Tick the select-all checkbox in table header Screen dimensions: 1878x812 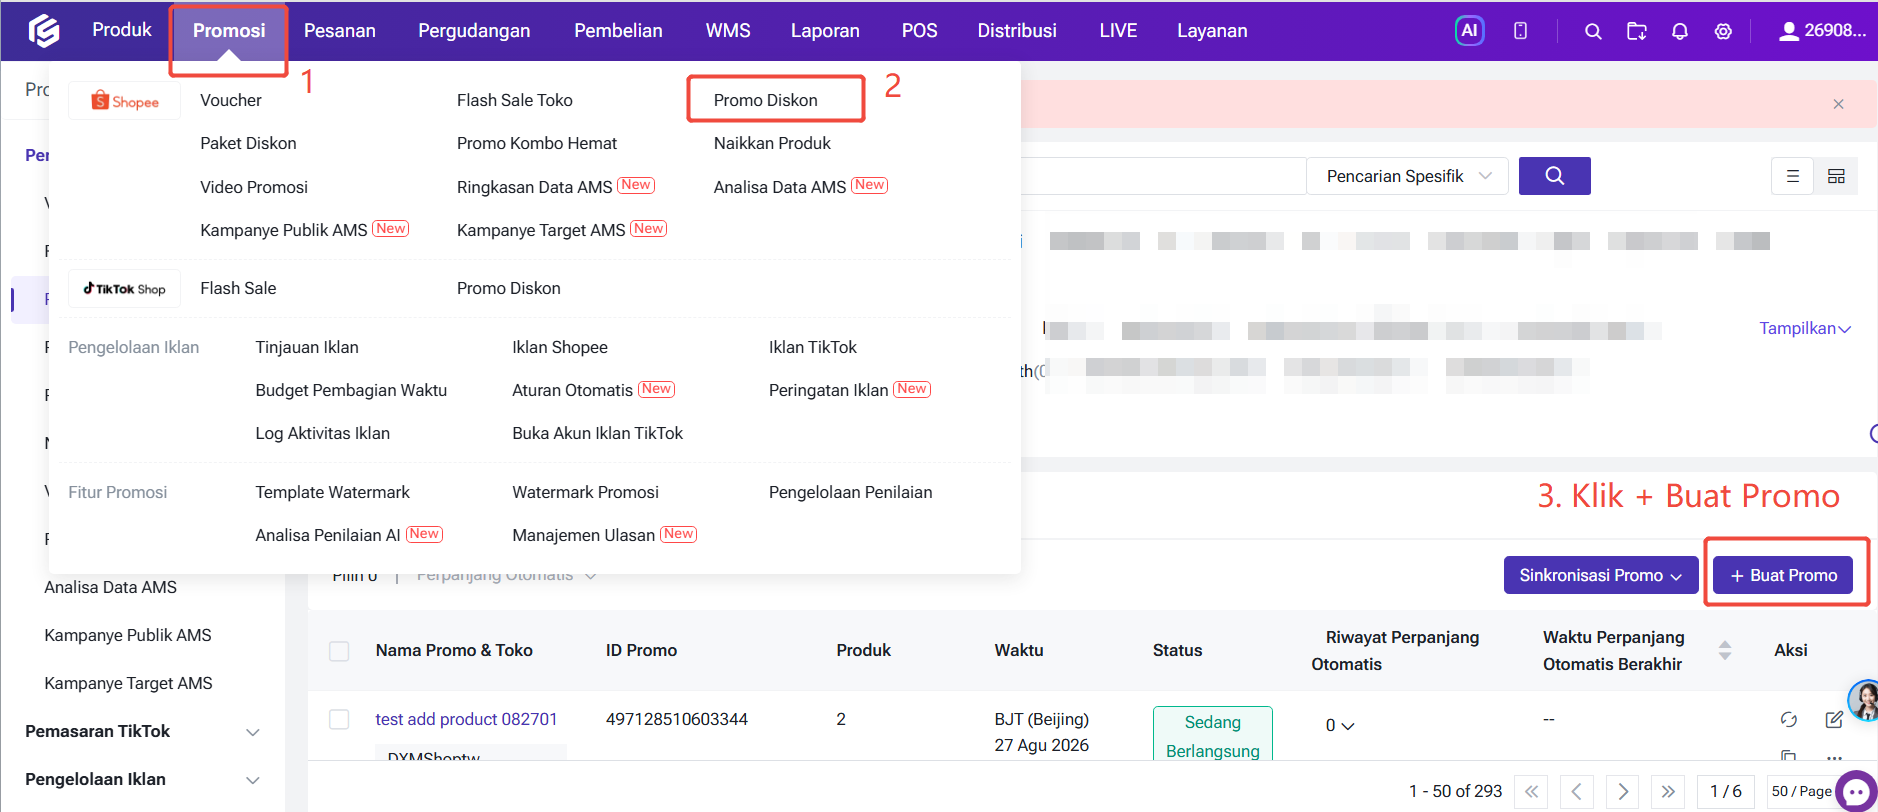(x=339, y=651)
